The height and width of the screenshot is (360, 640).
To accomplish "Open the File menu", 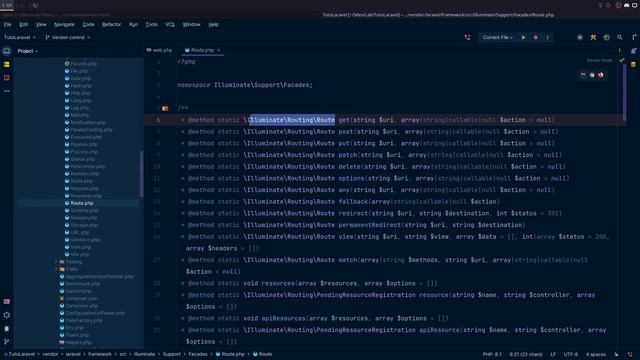I will [8, 25].
